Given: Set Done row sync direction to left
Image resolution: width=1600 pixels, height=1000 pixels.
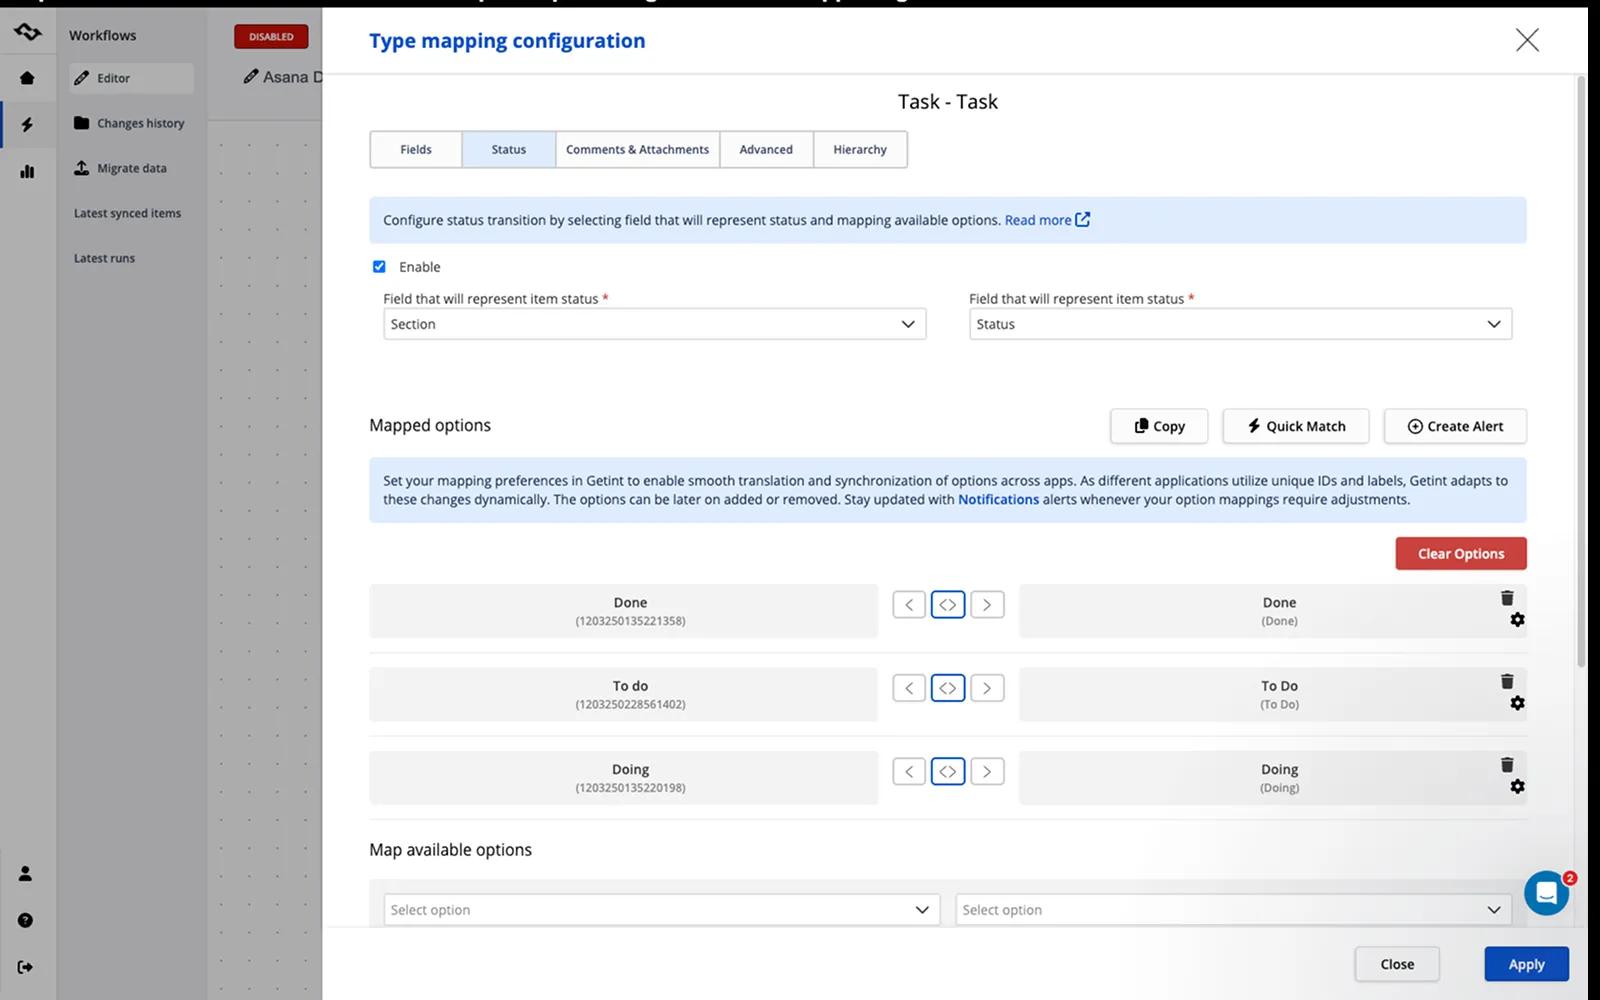Looking at the screenshot, I should 909,605.
